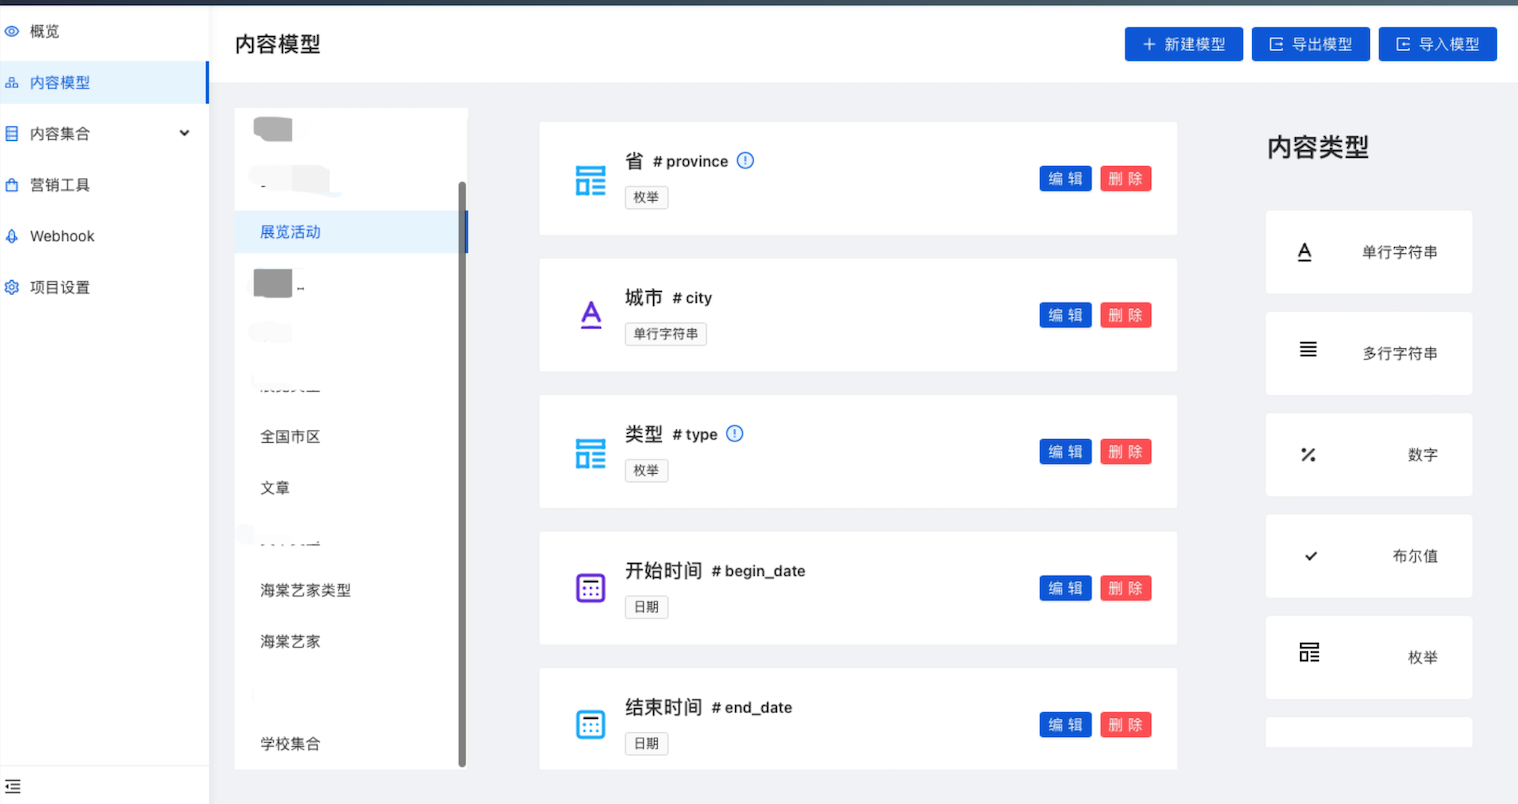Screen dimensions: 1518x804
Task: Click the info icon next to type
Action: click(x=735, y=433)
